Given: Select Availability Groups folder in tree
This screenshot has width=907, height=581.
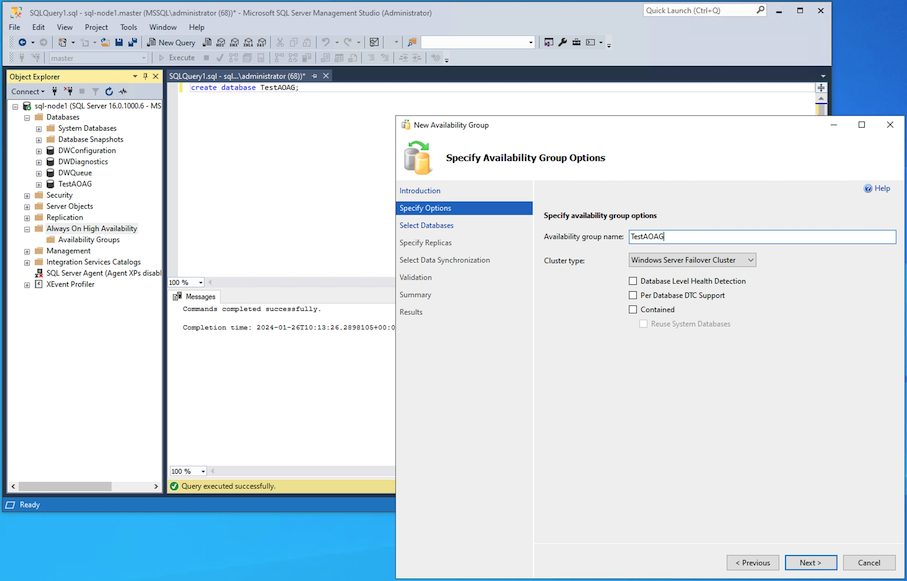Looking at the screenshot, I should (x=89, y=240).
